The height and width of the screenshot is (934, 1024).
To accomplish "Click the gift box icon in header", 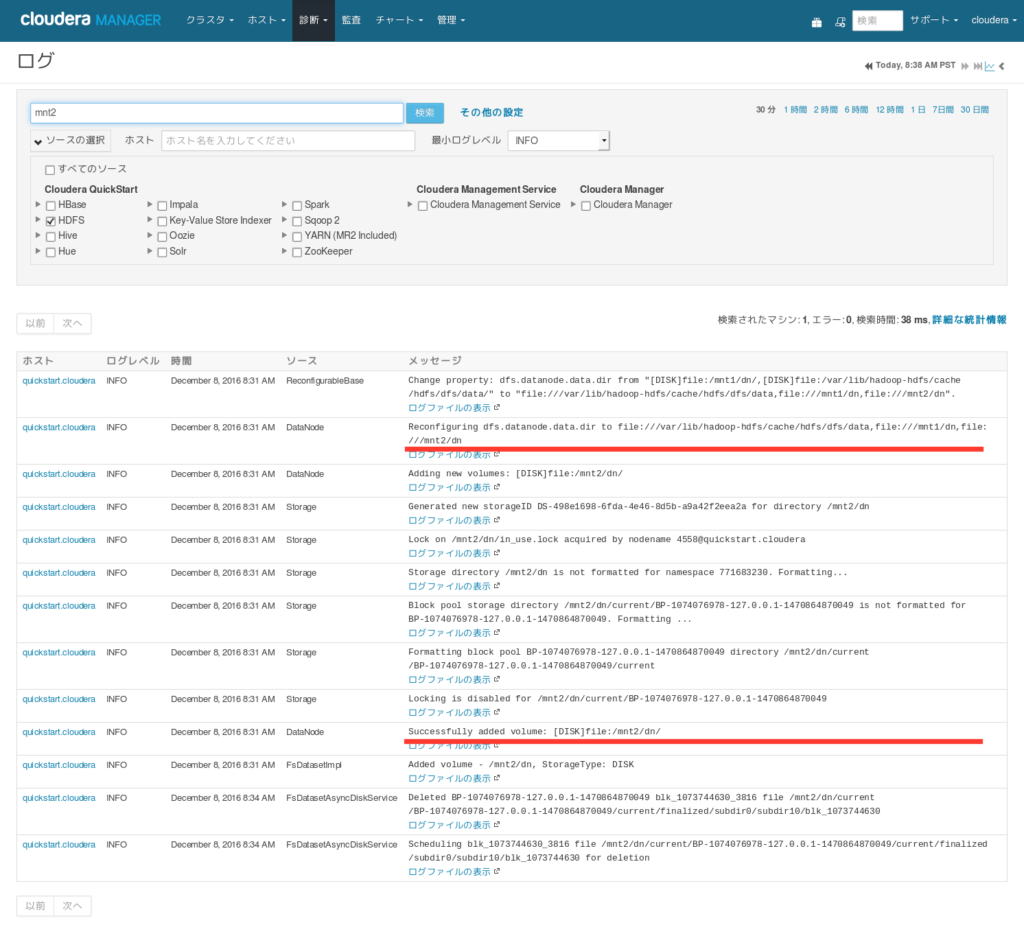I will (x=816, y=22).
